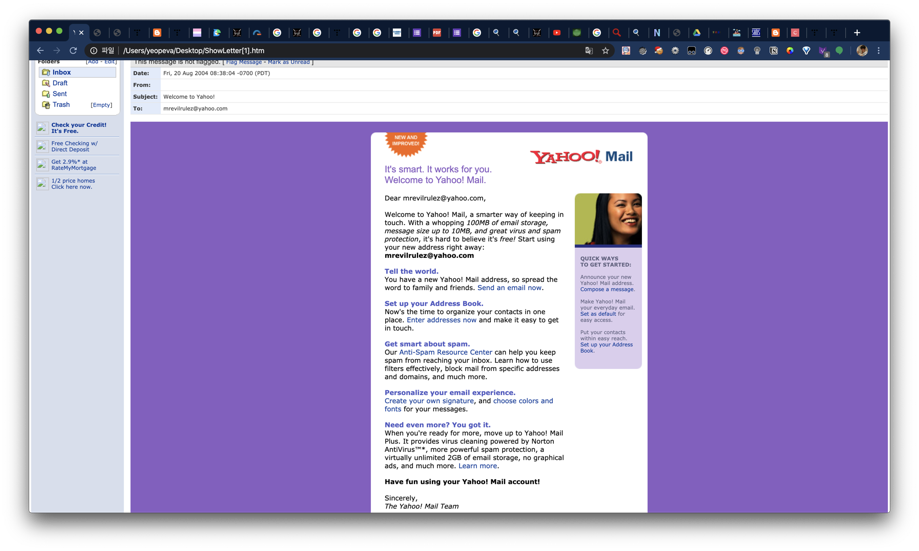Click the Santa hat extension icon
The width and height of the screenshot is (919, 551).
pyautogui.click(x=659, y=50)
